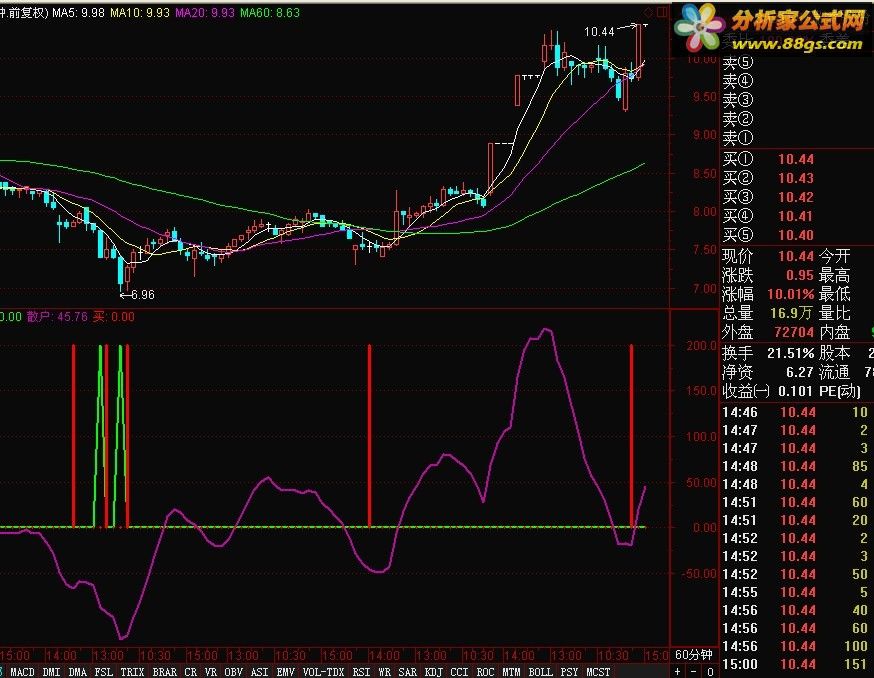This screenshot has height=678, width=874.
Task: Click the MA10: 9.93 moving average label
Action: coord(139,12)
